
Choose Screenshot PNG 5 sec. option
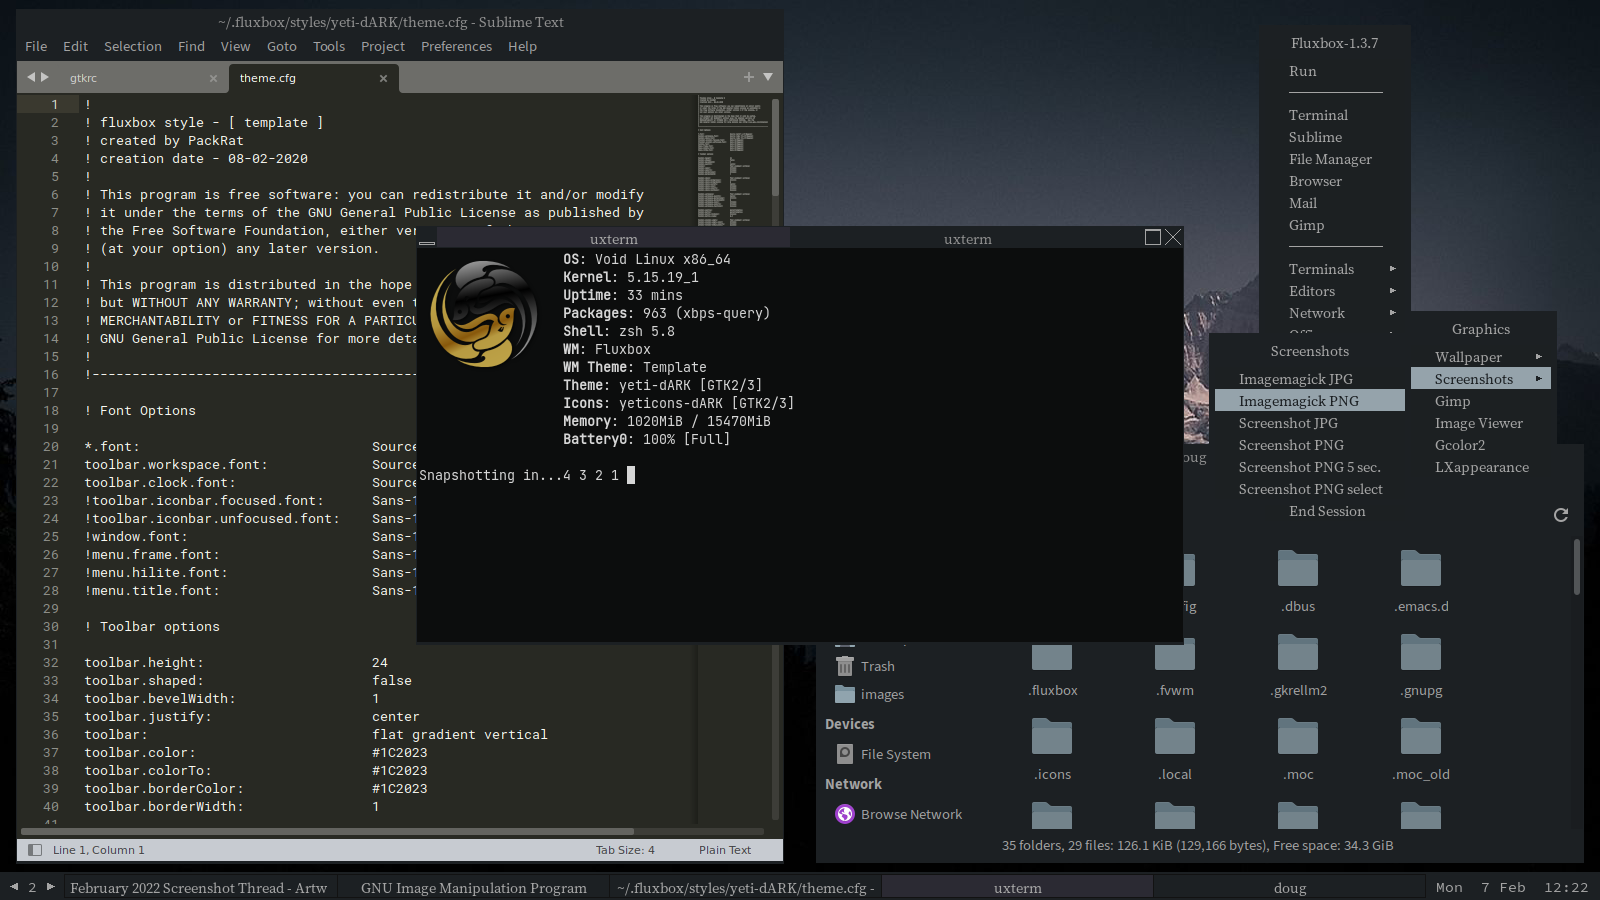point(1310,467)
